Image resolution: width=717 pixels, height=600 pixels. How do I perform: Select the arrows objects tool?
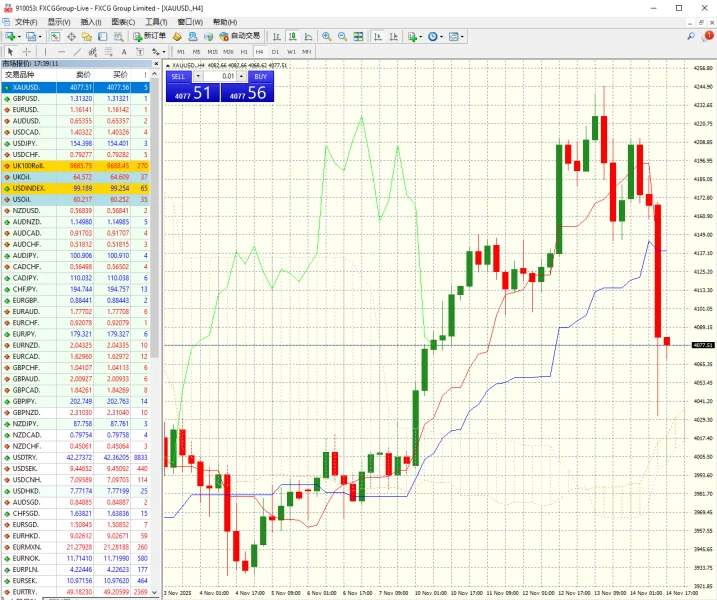click(156, 52)
